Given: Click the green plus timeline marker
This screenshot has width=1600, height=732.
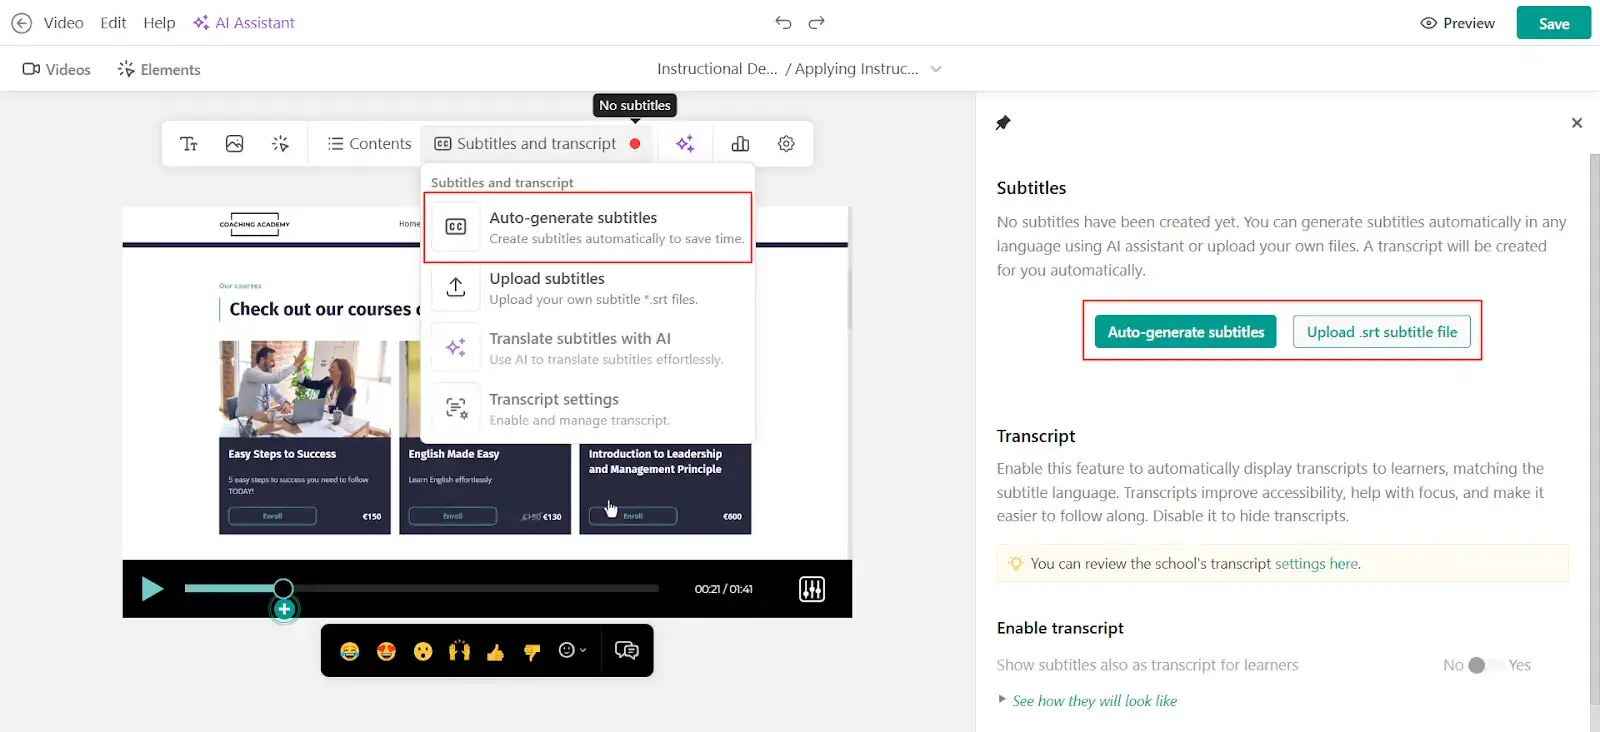Looking at the screenshot, I should click(x=284, y=609).
